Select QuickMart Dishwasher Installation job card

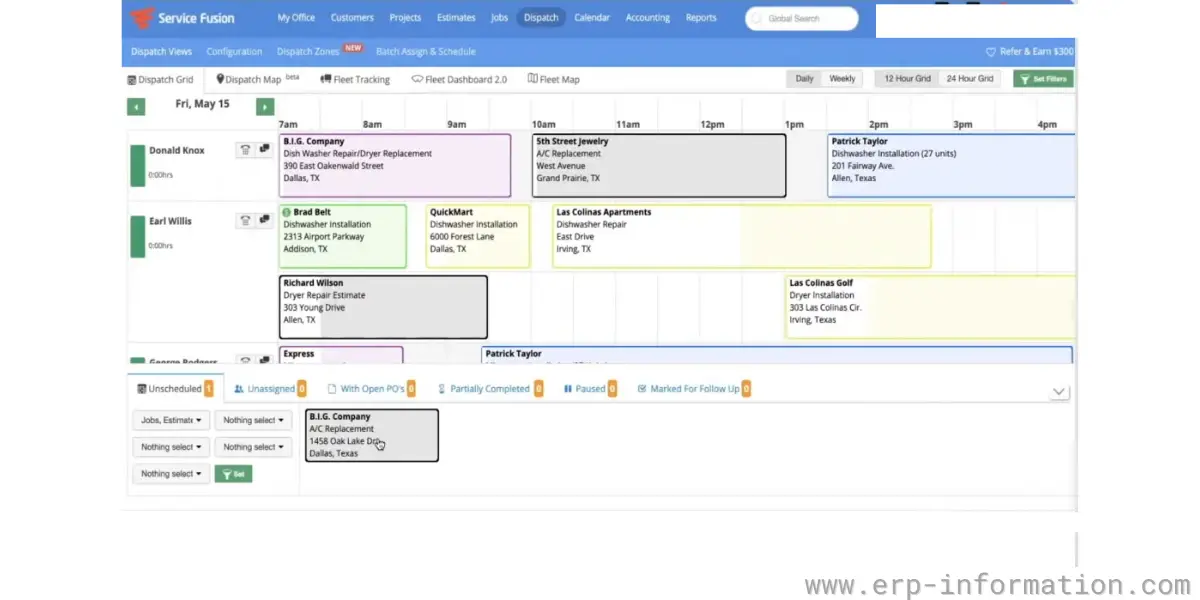(x=478, y=236)
